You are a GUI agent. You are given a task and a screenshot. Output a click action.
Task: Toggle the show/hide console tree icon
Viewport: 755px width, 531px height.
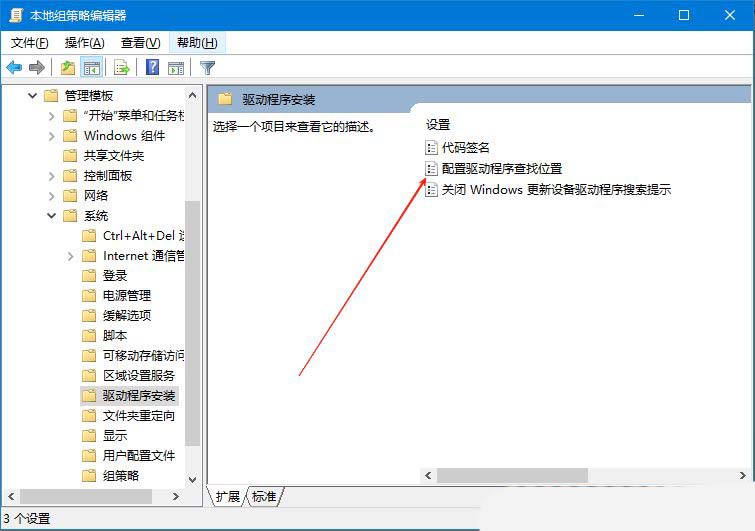pos(91,68)
